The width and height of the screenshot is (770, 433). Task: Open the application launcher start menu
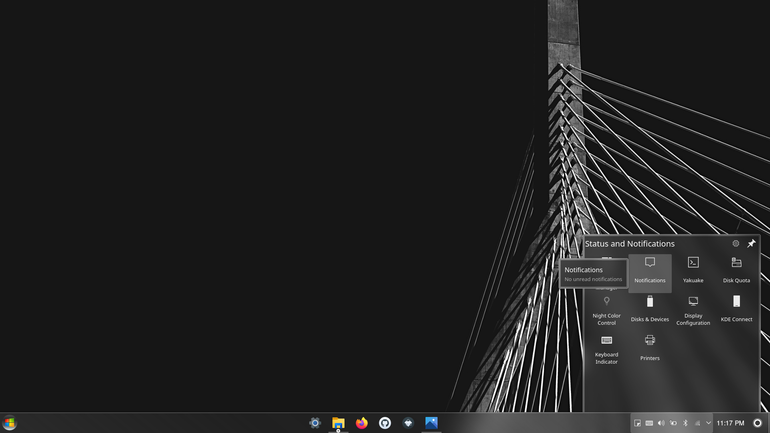coord(9,423)
